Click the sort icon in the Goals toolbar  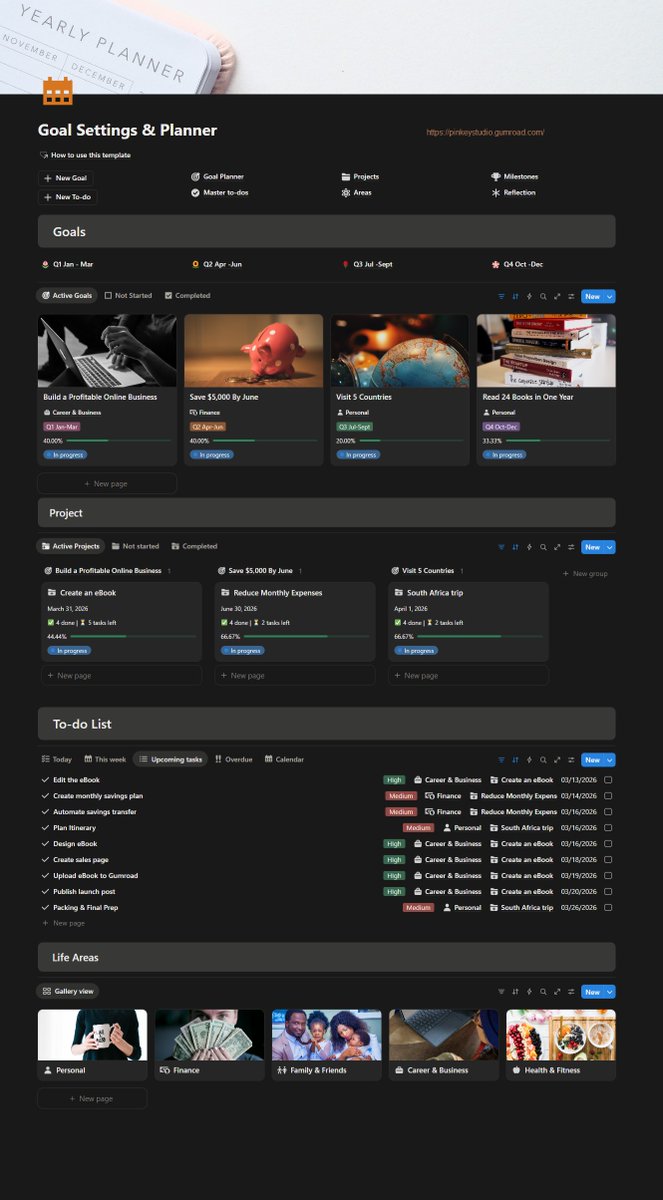pos(516,296)
